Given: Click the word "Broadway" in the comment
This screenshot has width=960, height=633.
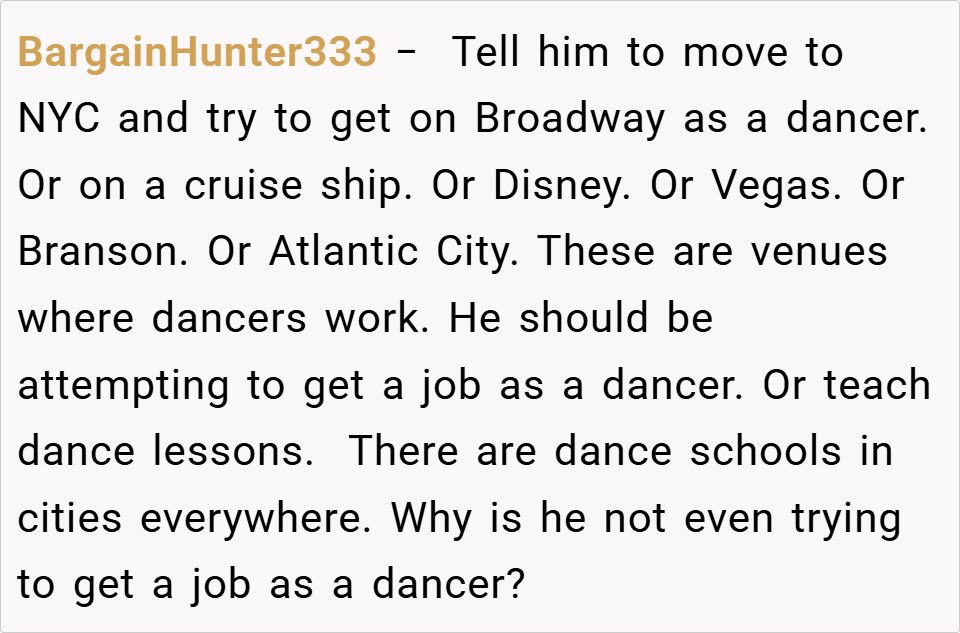Looking at the screenshot, I should 570,119.
